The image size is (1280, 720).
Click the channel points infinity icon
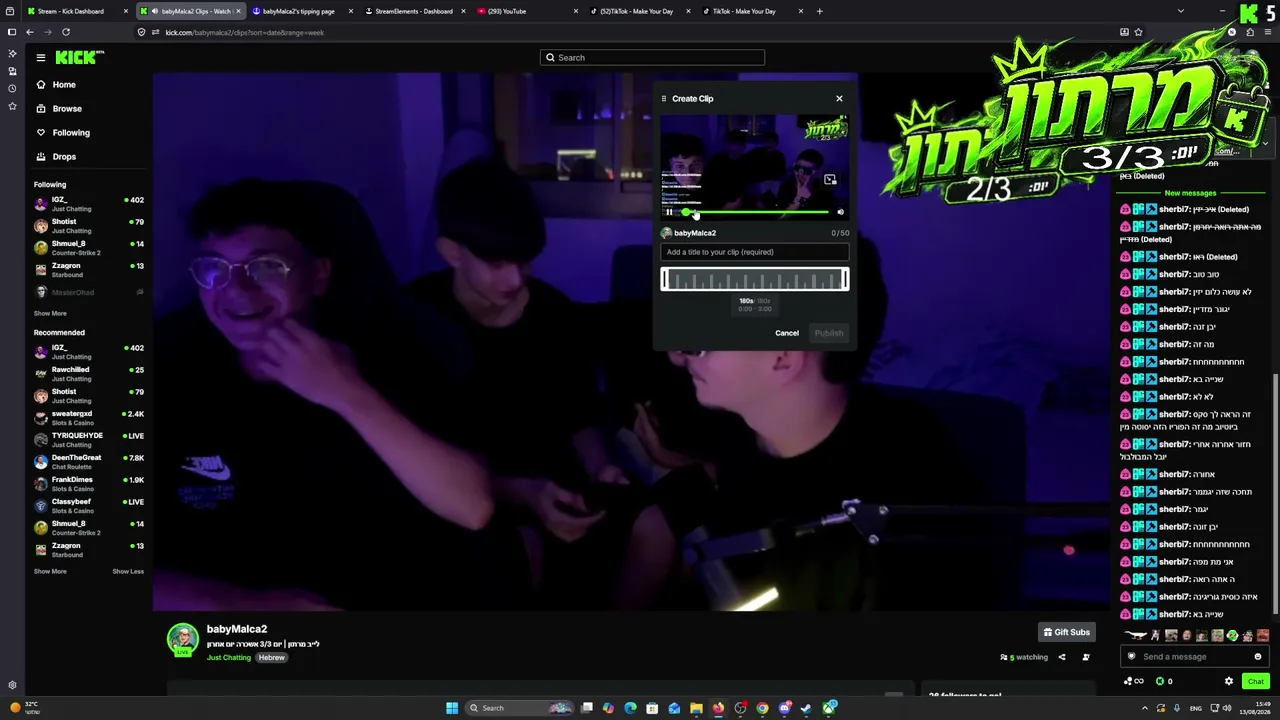(x=1134, y=681)
